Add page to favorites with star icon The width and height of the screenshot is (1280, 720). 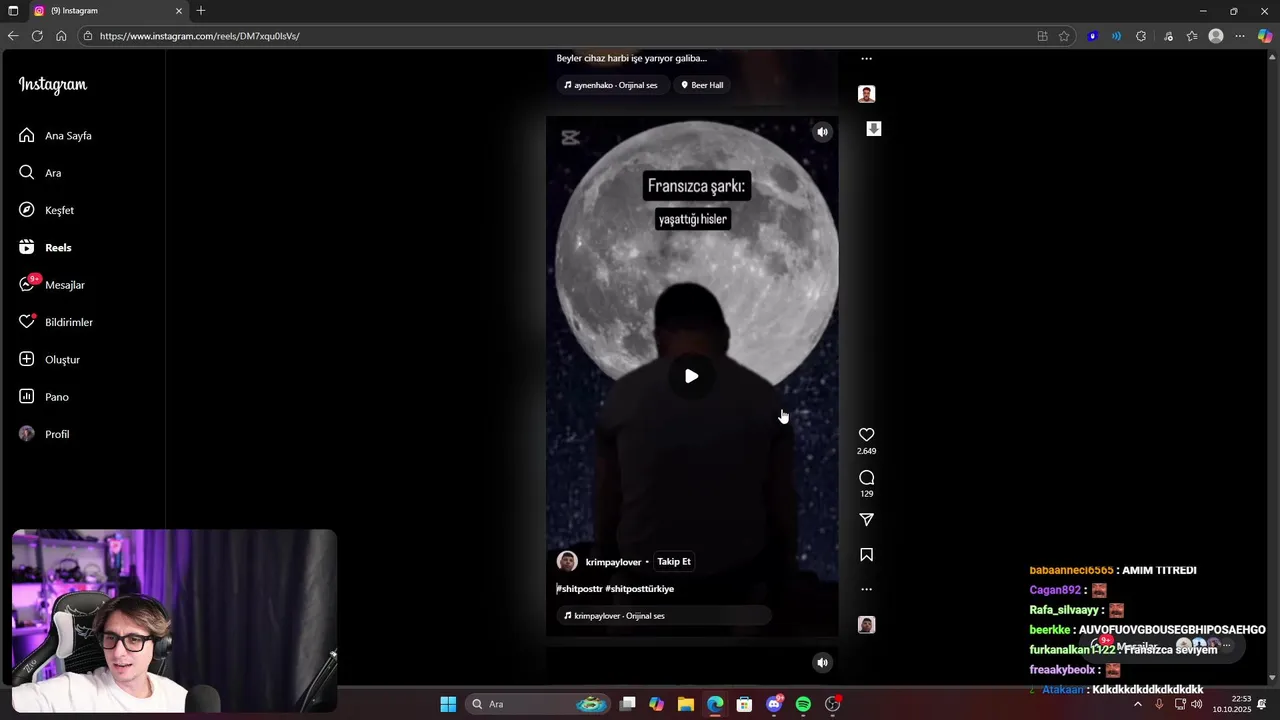[1064, 36]
